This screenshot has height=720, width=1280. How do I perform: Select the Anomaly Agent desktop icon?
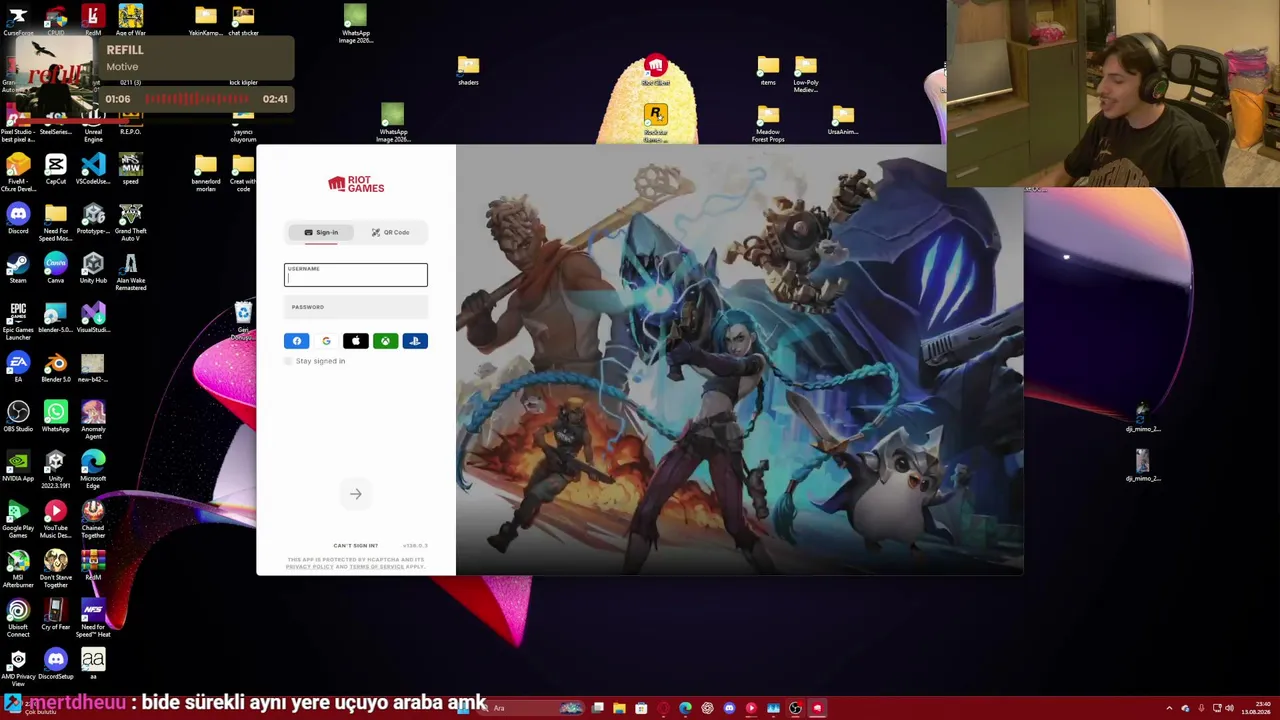(93, 419)
